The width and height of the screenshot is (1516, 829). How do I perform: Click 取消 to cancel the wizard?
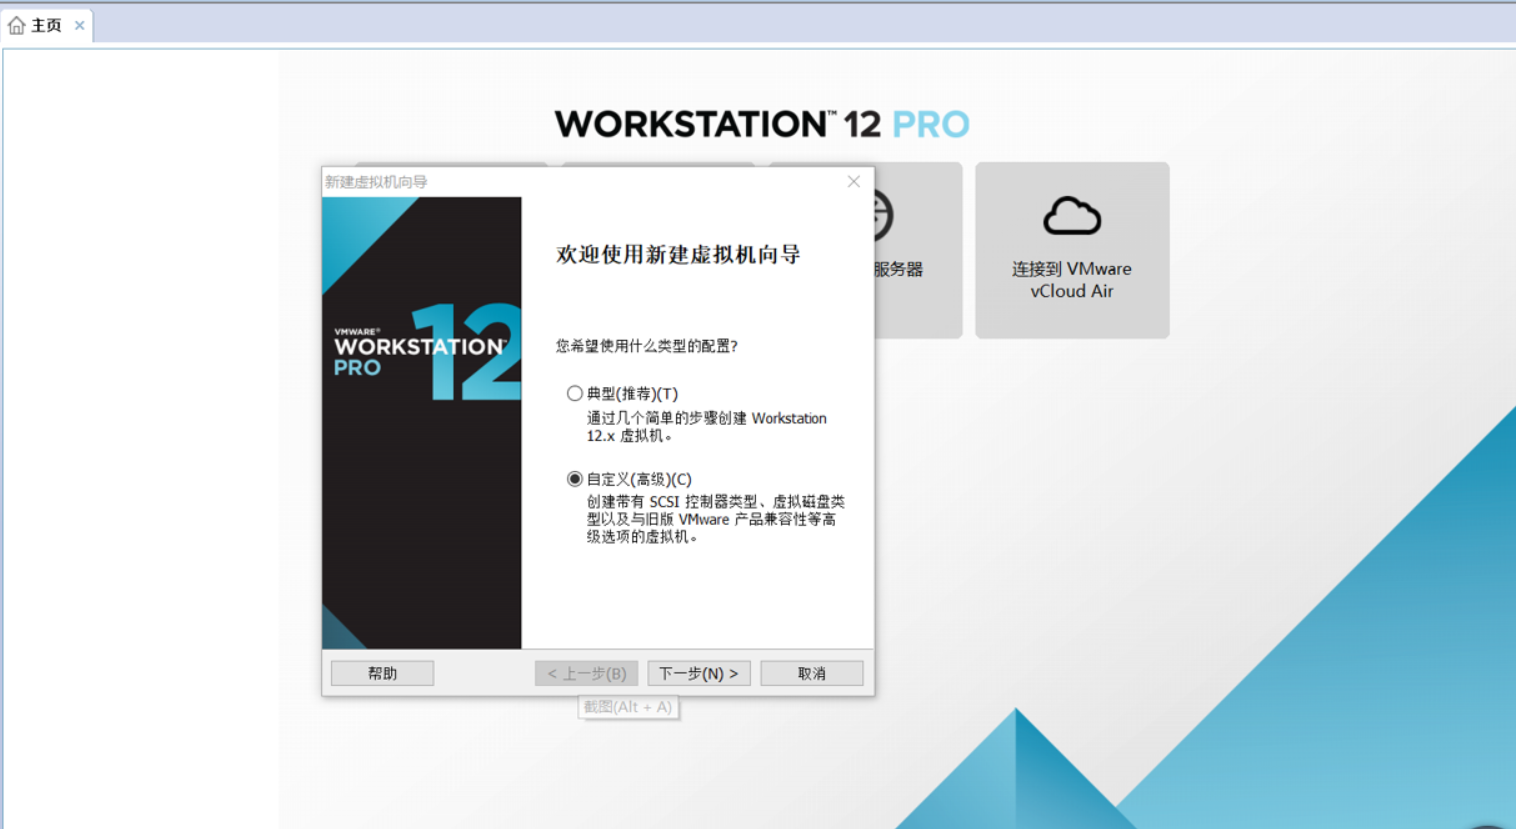(811, 673)
